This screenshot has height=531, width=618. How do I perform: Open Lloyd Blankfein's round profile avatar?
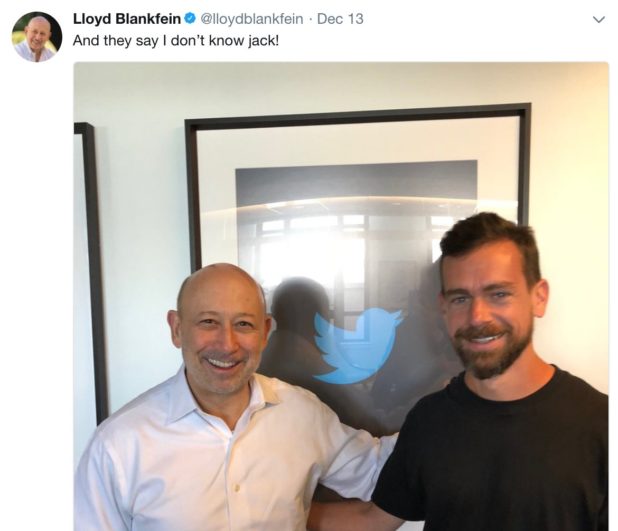[37, 37]
